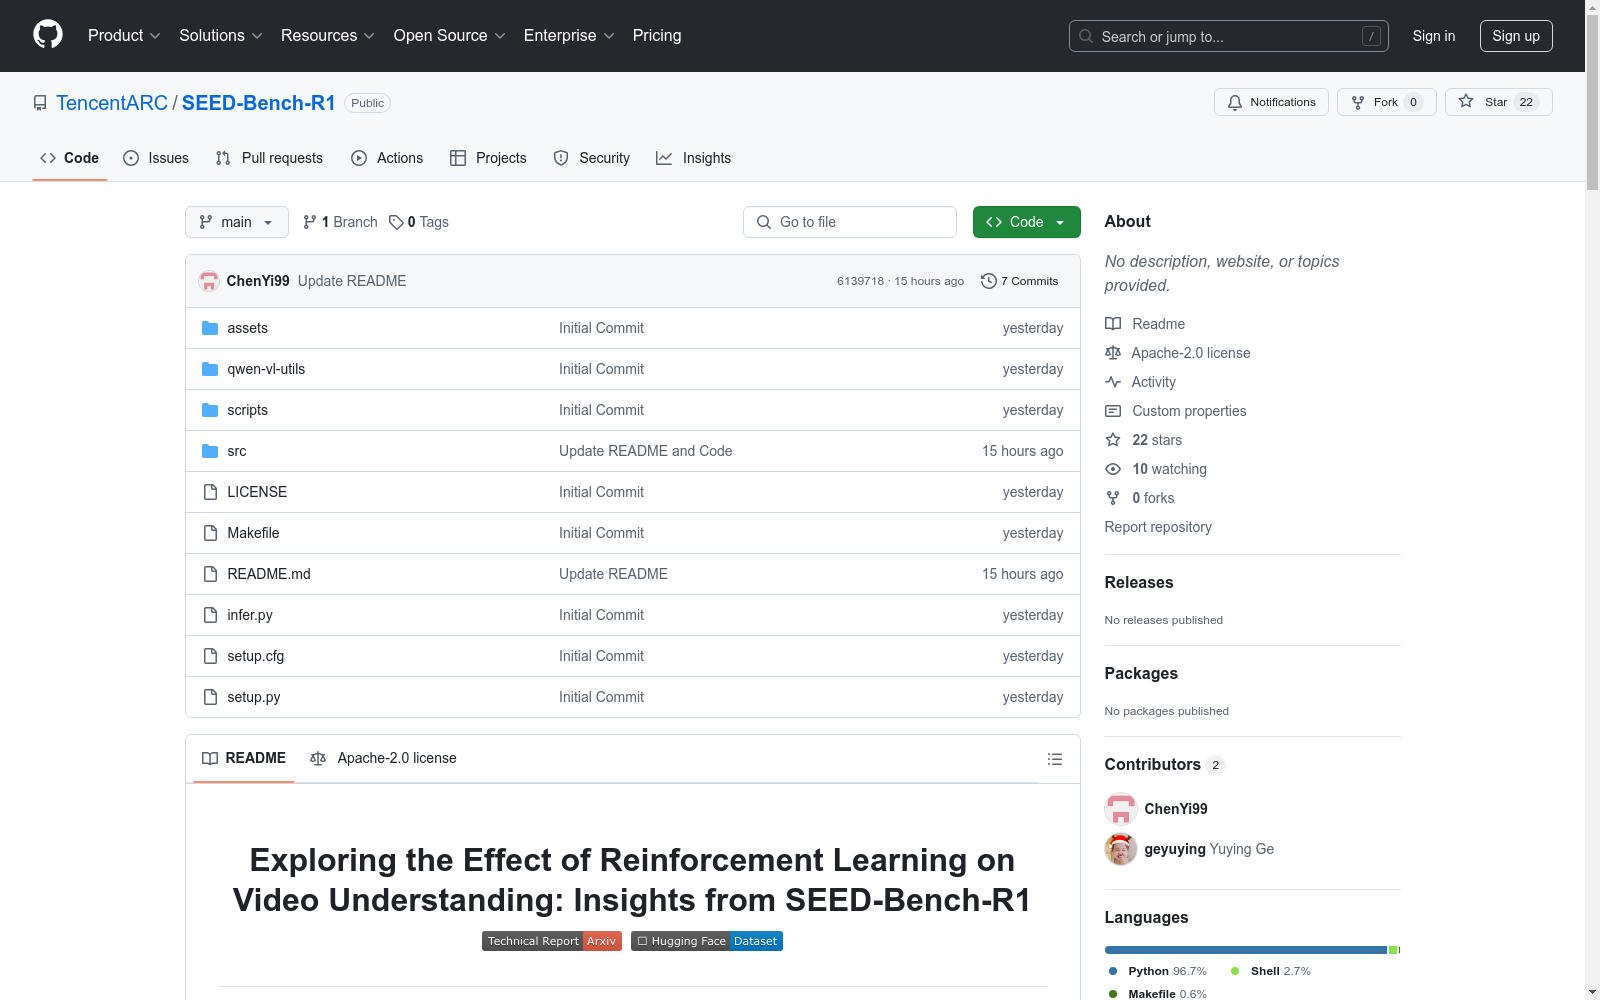The height and width of the screenshot is (1000, 1600).
Task: Click the eye icon beside 10 watching
Action: pyautogui.click(x=1113, y=469)
